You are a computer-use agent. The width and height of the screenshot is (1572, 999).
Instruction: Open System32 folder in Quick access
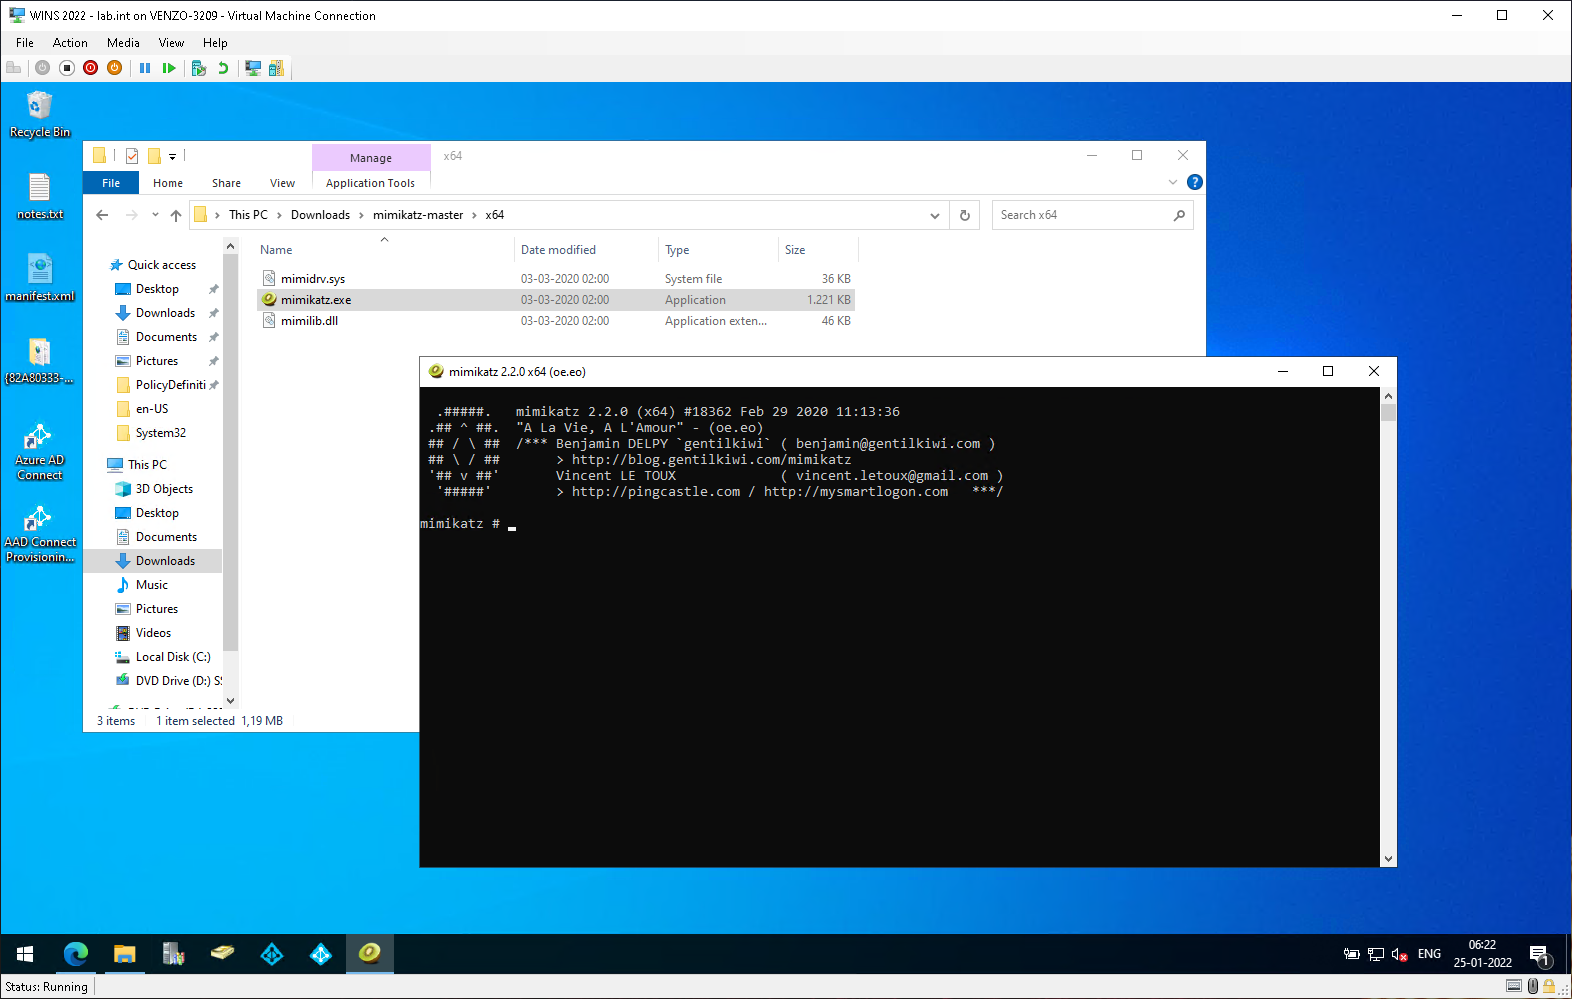point(161,433)
